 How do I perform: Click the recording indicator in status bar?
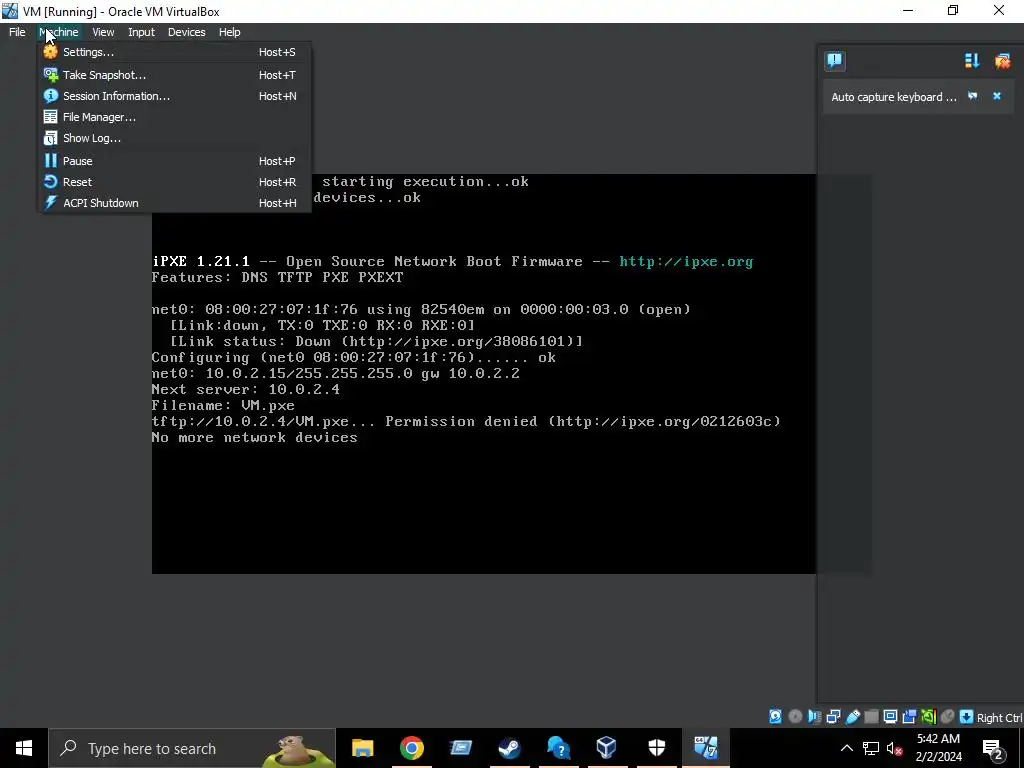pyautogui.click(x=909, y=716)
